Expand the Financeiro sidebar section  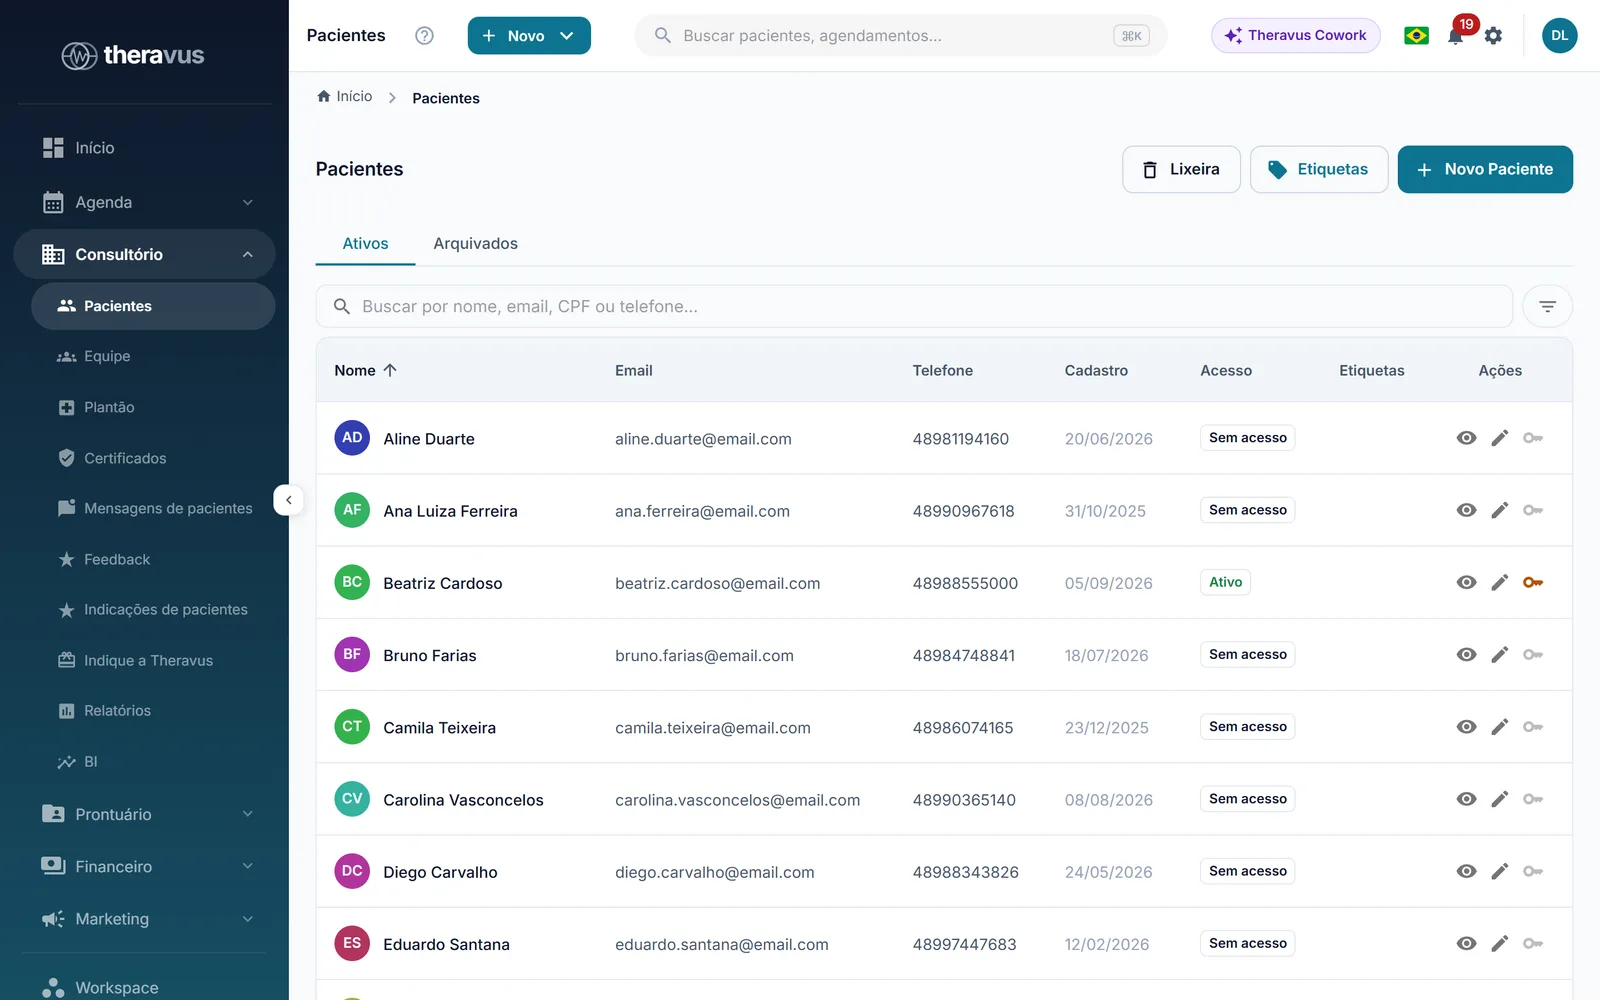click(145, 866)
